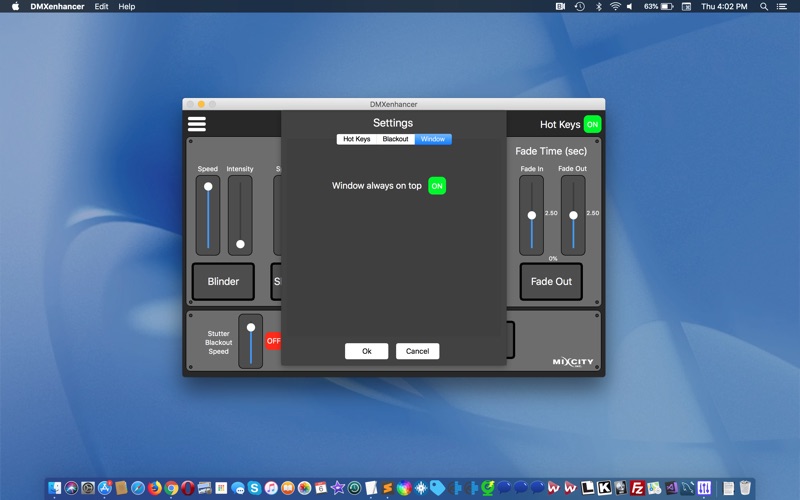Screen dimensions: 800x500
Task: Click the Stutter Blackout Speed slider handle
Action: (x=251, y=327)
